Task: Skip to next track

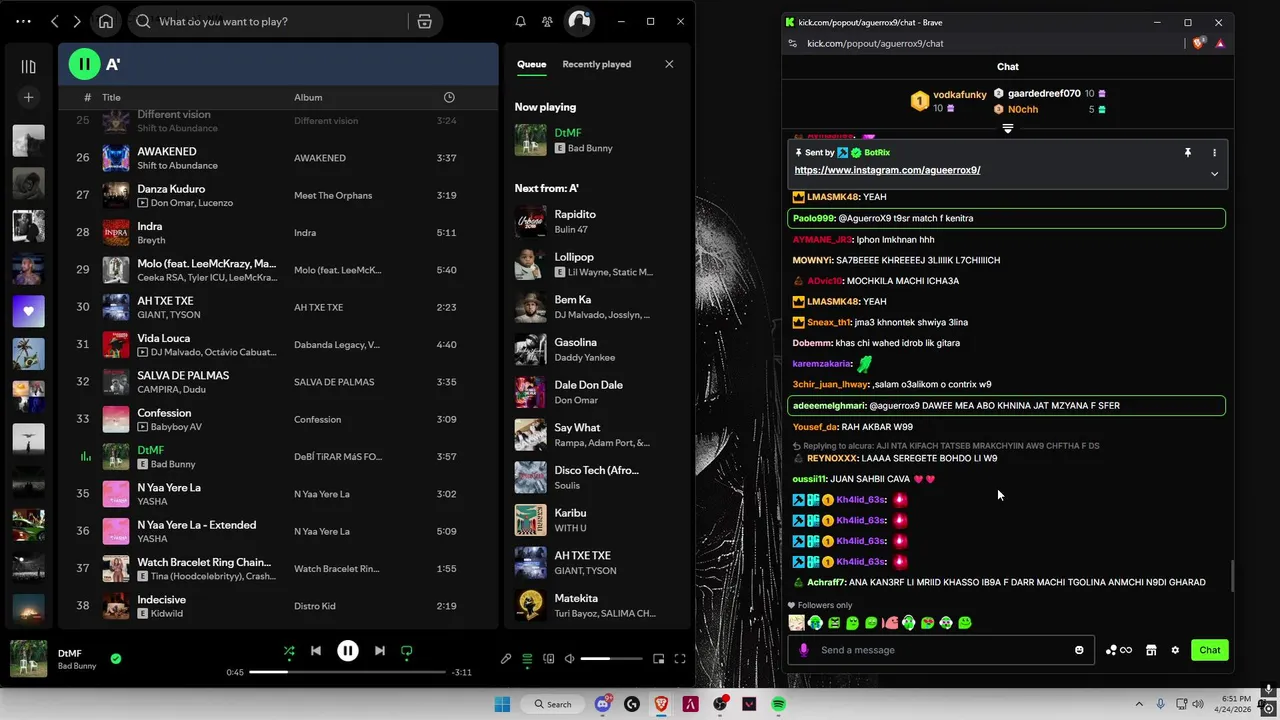Action: (379, 651)
